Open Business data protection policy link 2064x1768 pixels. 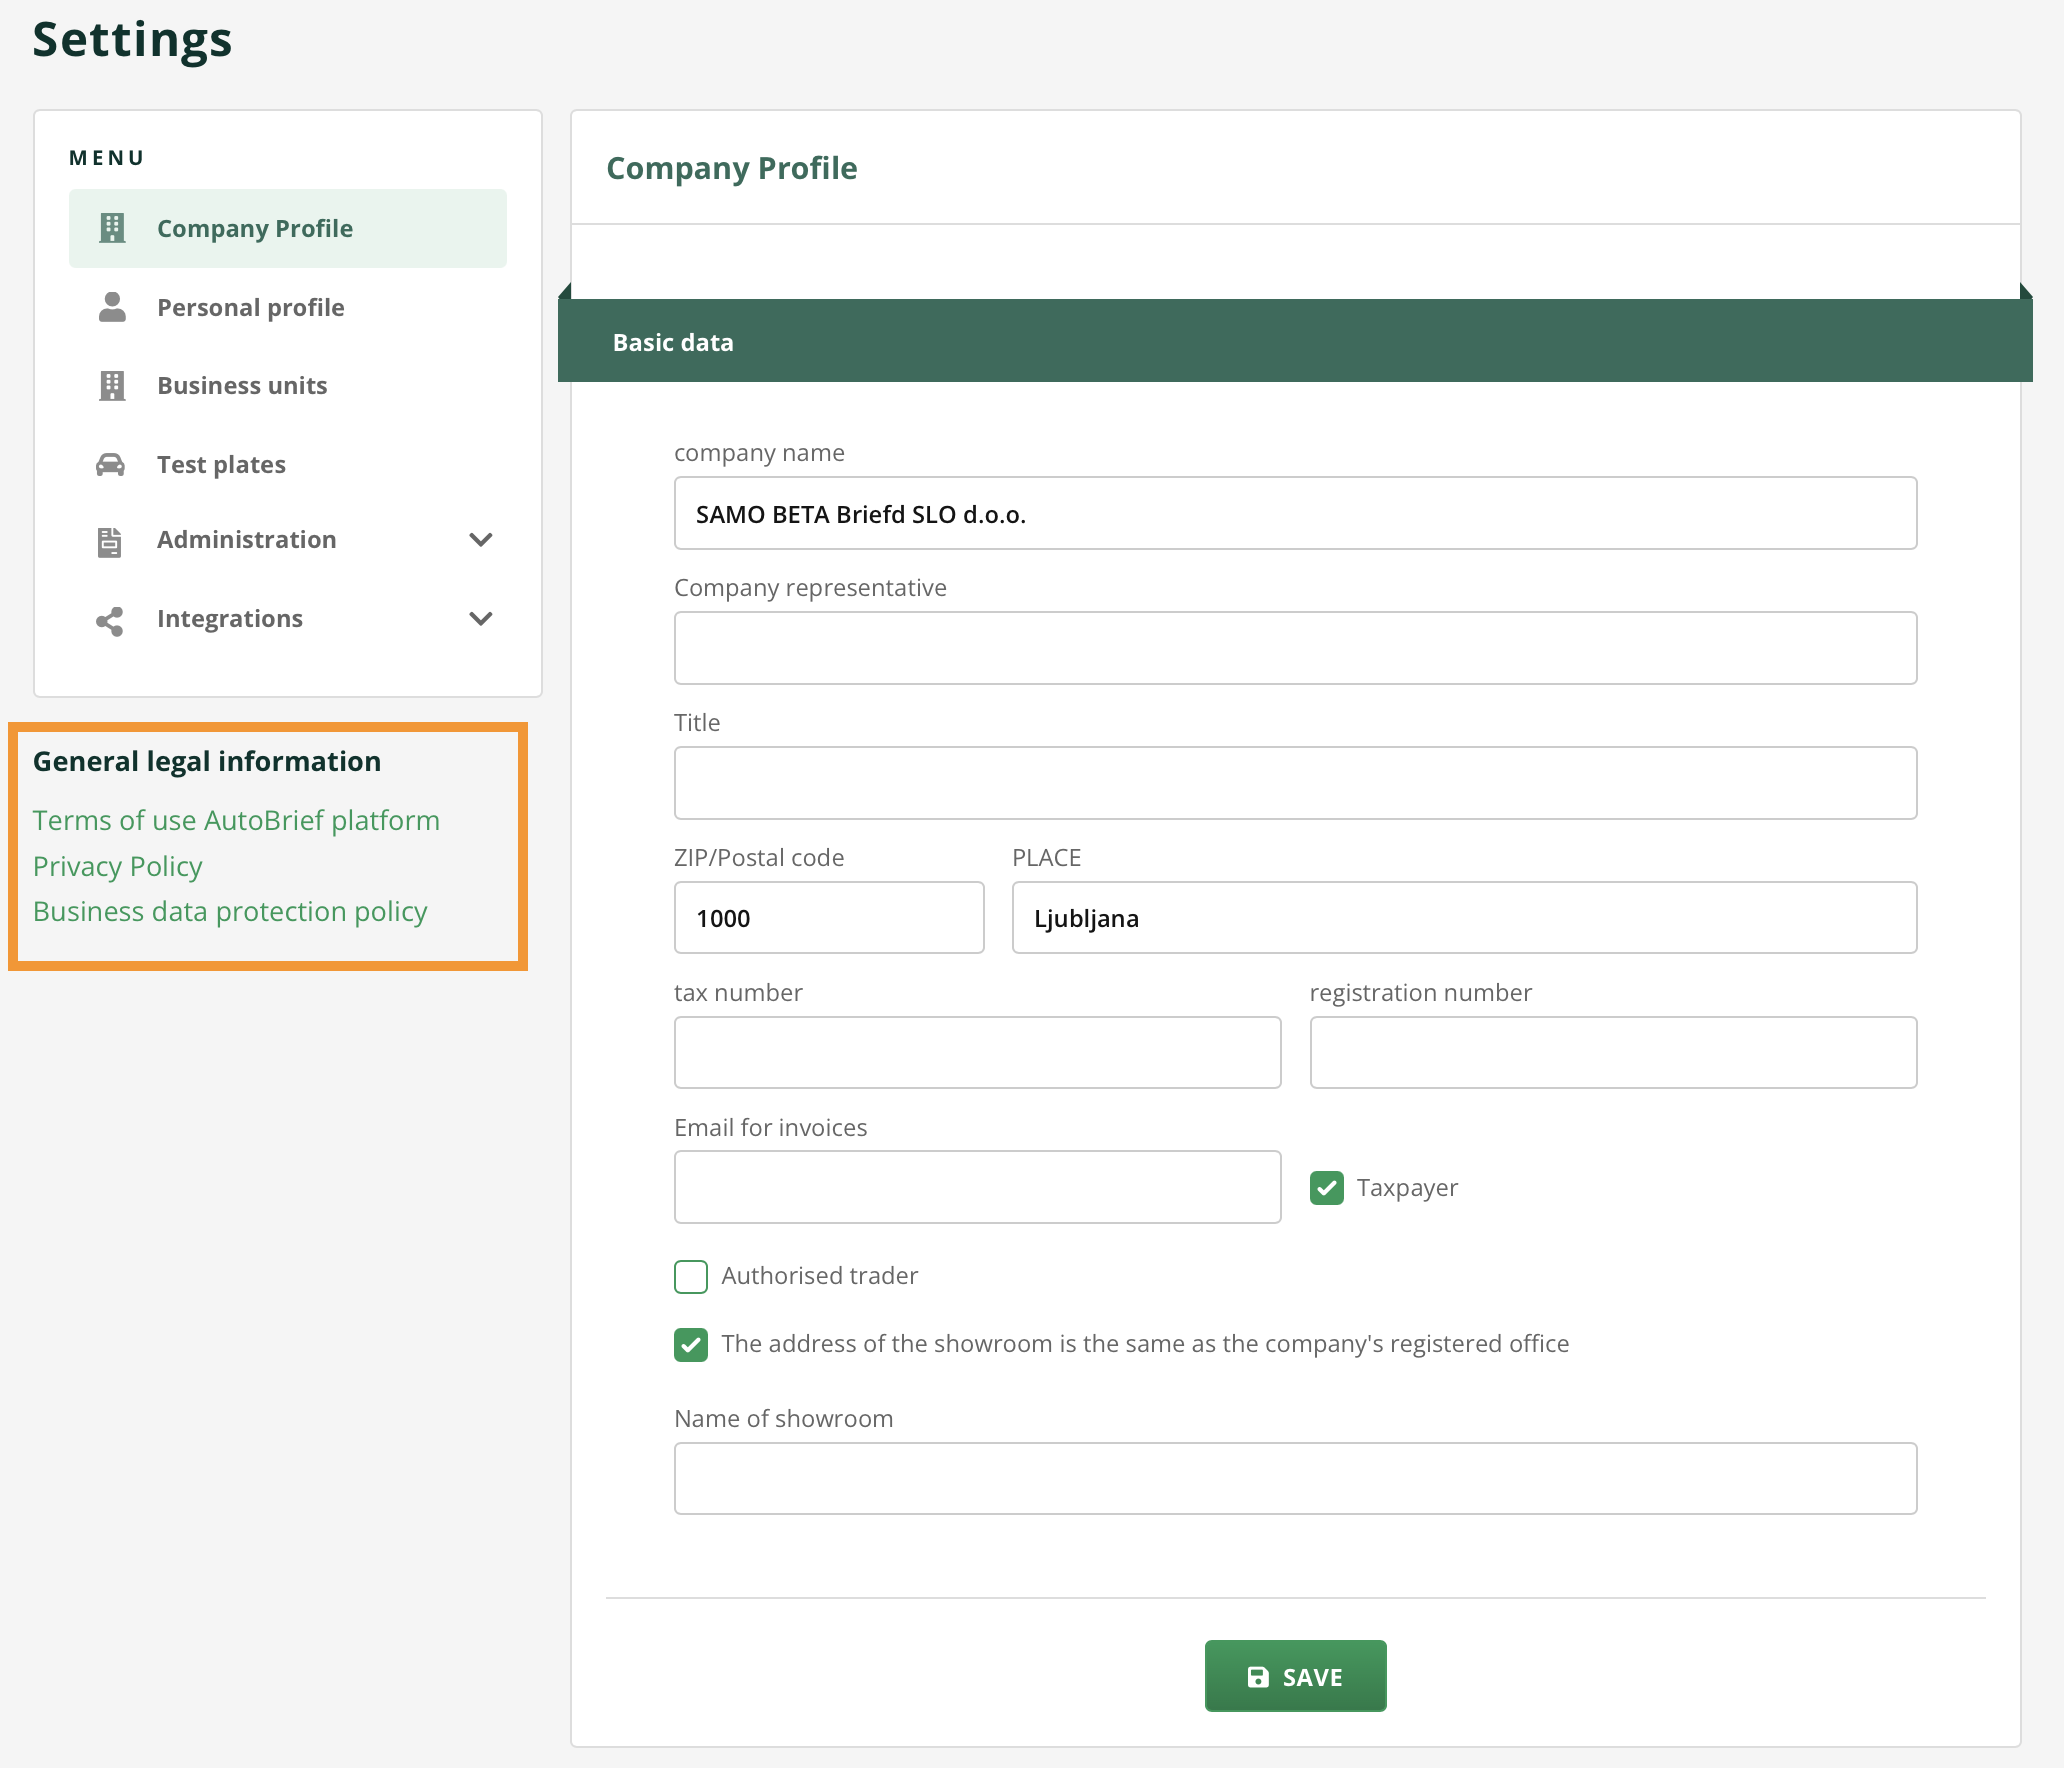230,911
